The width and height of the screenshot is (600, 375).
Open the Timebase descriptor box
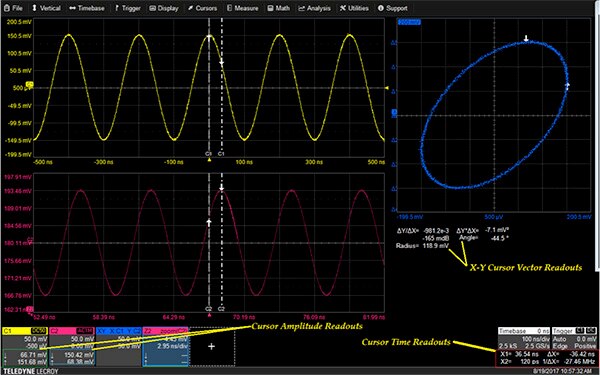(524, 339)
